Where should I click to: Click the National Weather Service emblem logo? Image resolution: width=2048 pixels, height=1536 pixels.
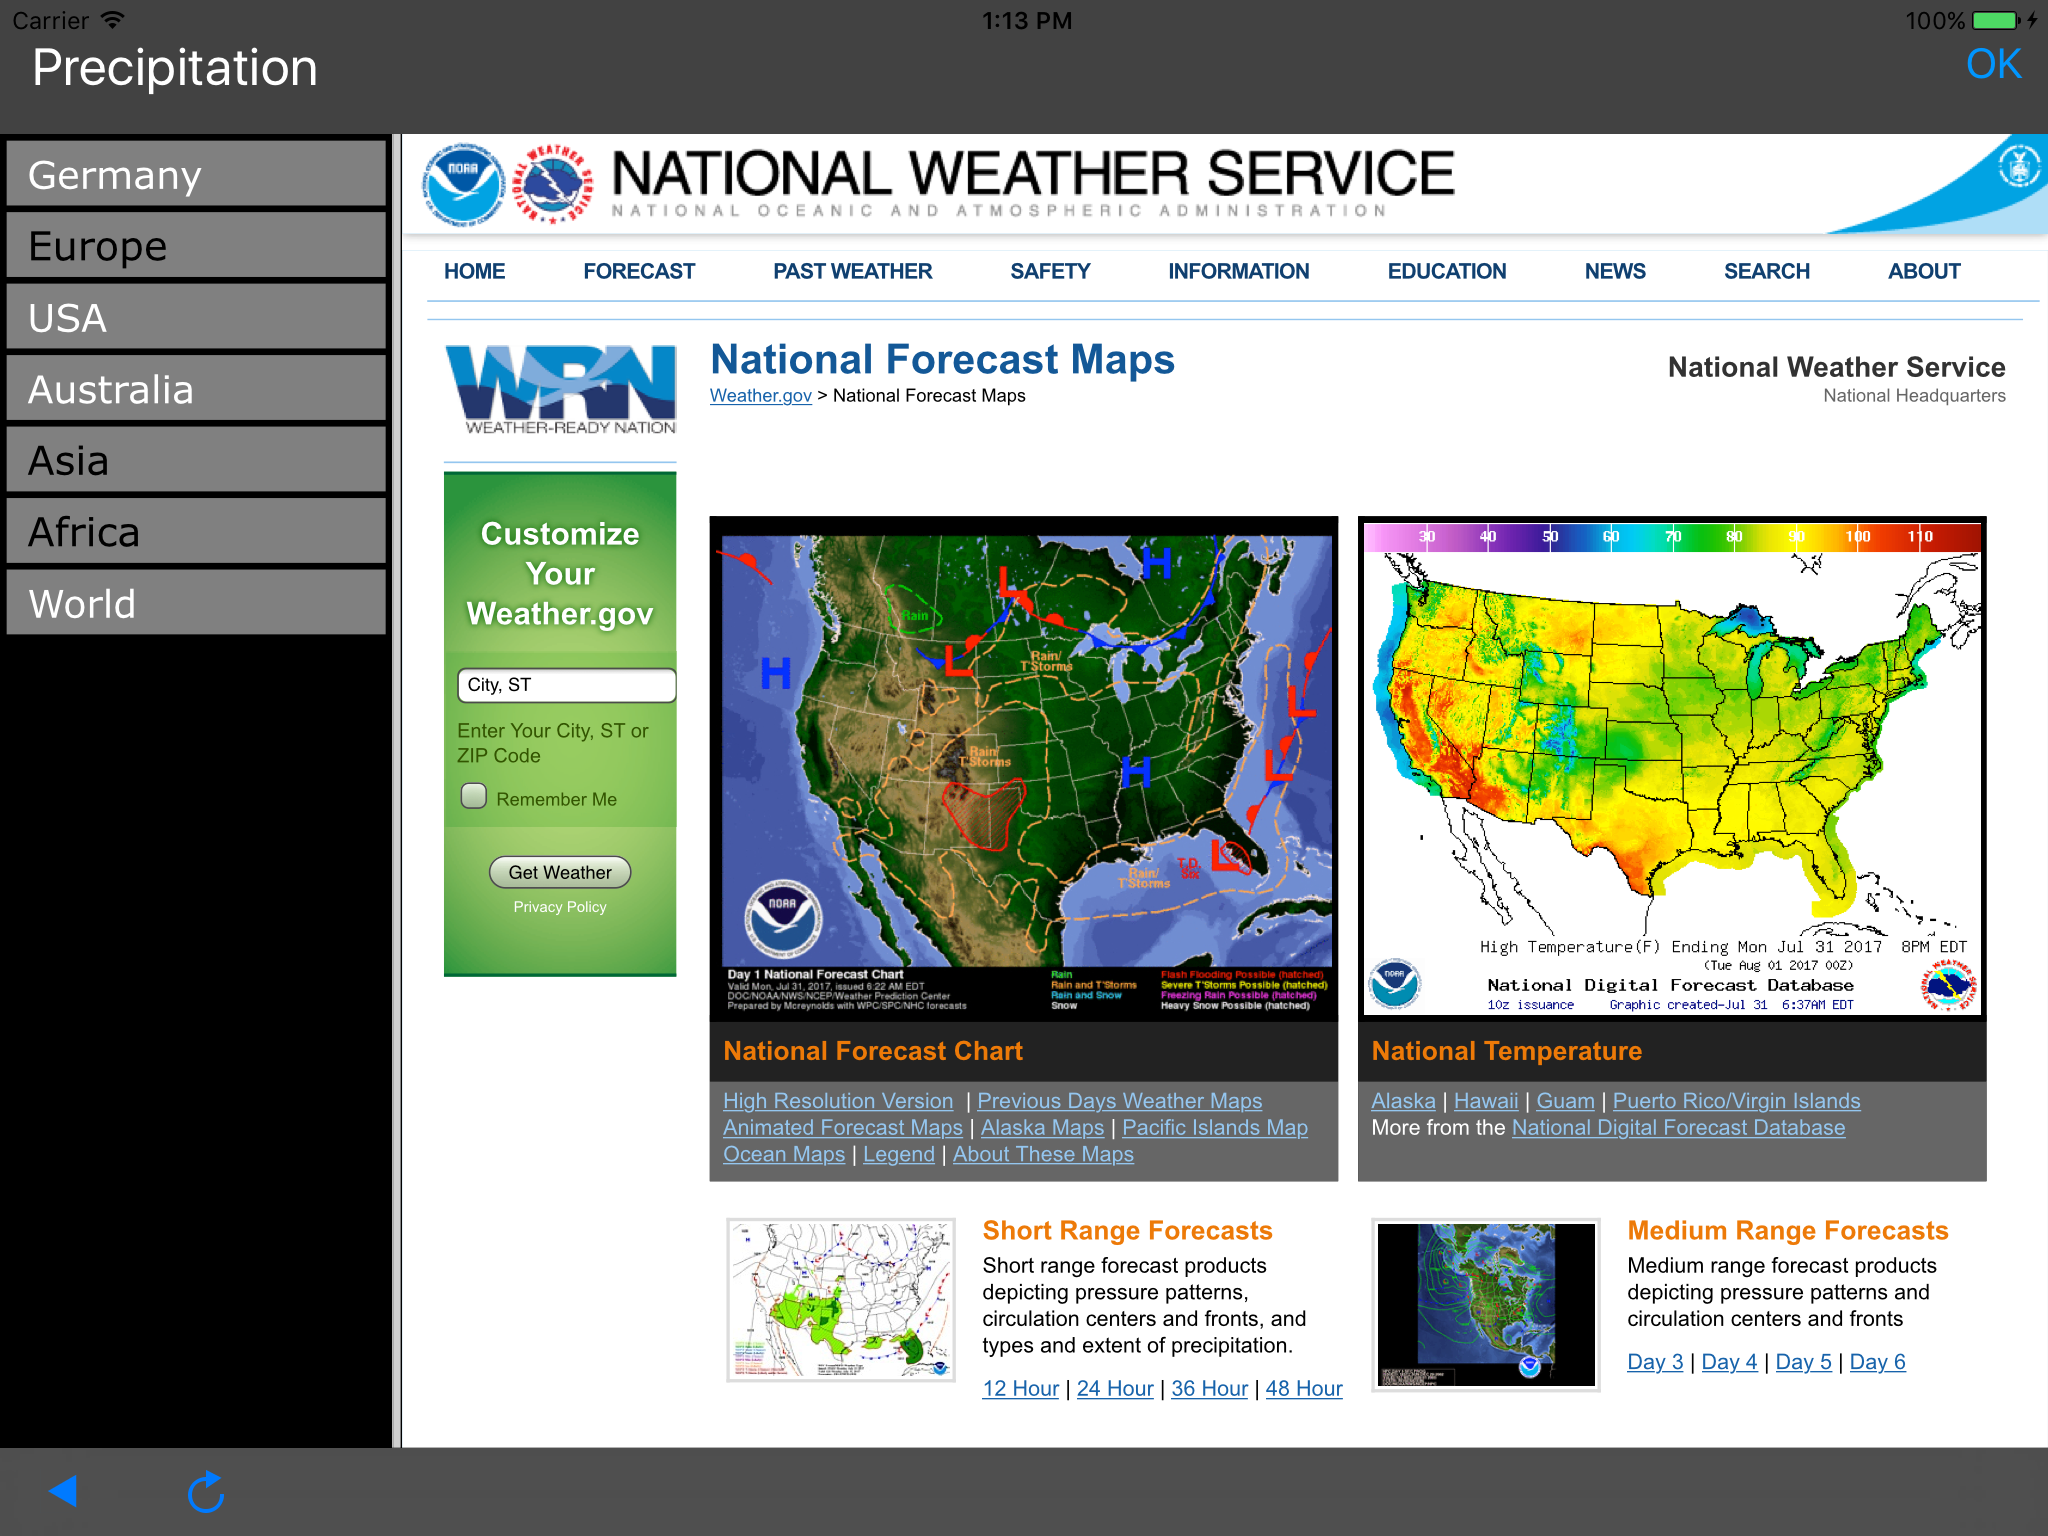coord(552,184)
